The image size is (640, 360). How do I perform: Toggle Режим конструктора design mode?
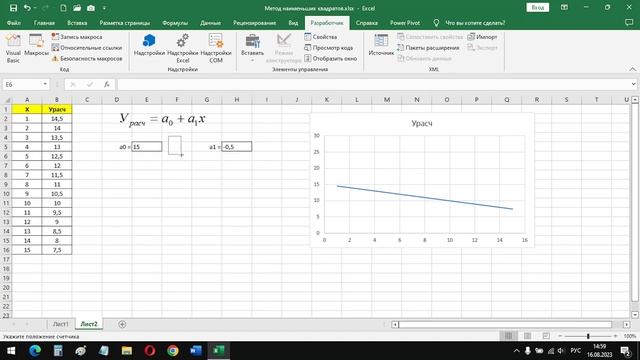(x=284, y=48)
